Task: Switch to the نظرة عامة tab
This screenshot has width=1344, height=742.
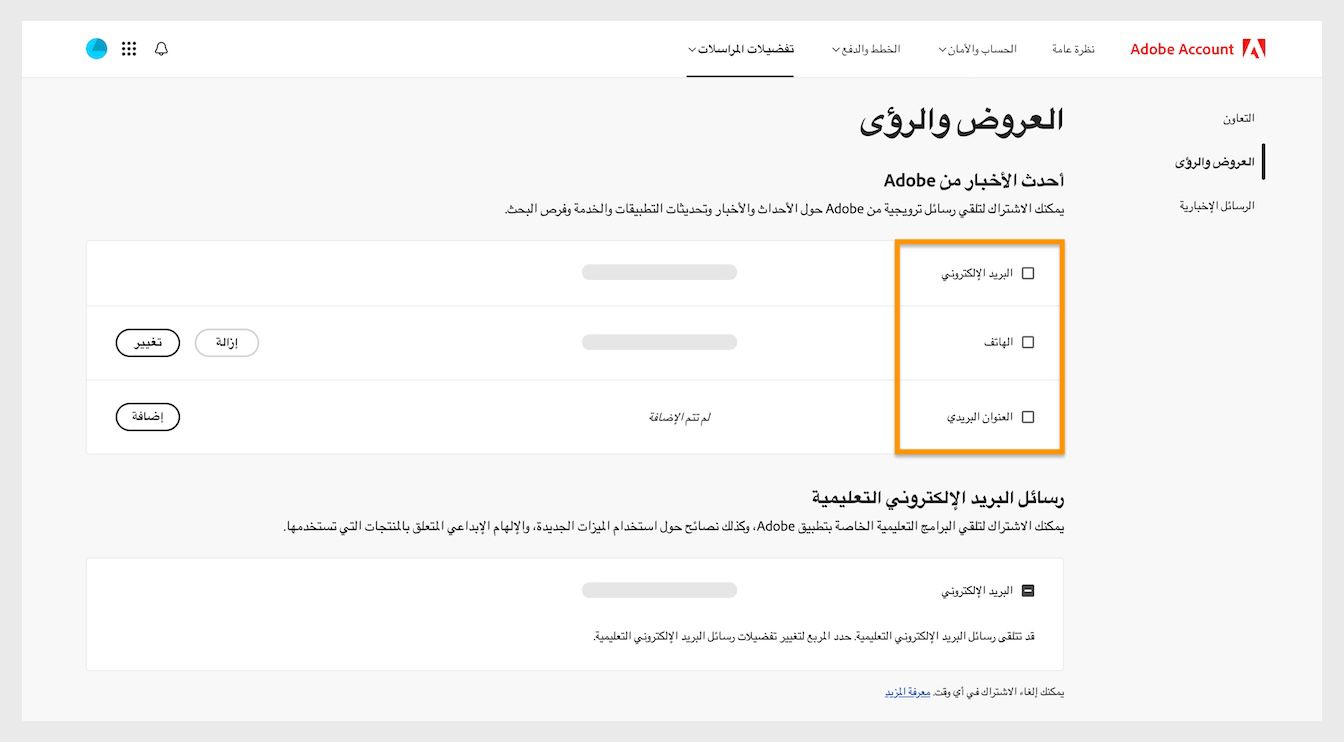Action: pyautogui.click(x=1072, y=48)
